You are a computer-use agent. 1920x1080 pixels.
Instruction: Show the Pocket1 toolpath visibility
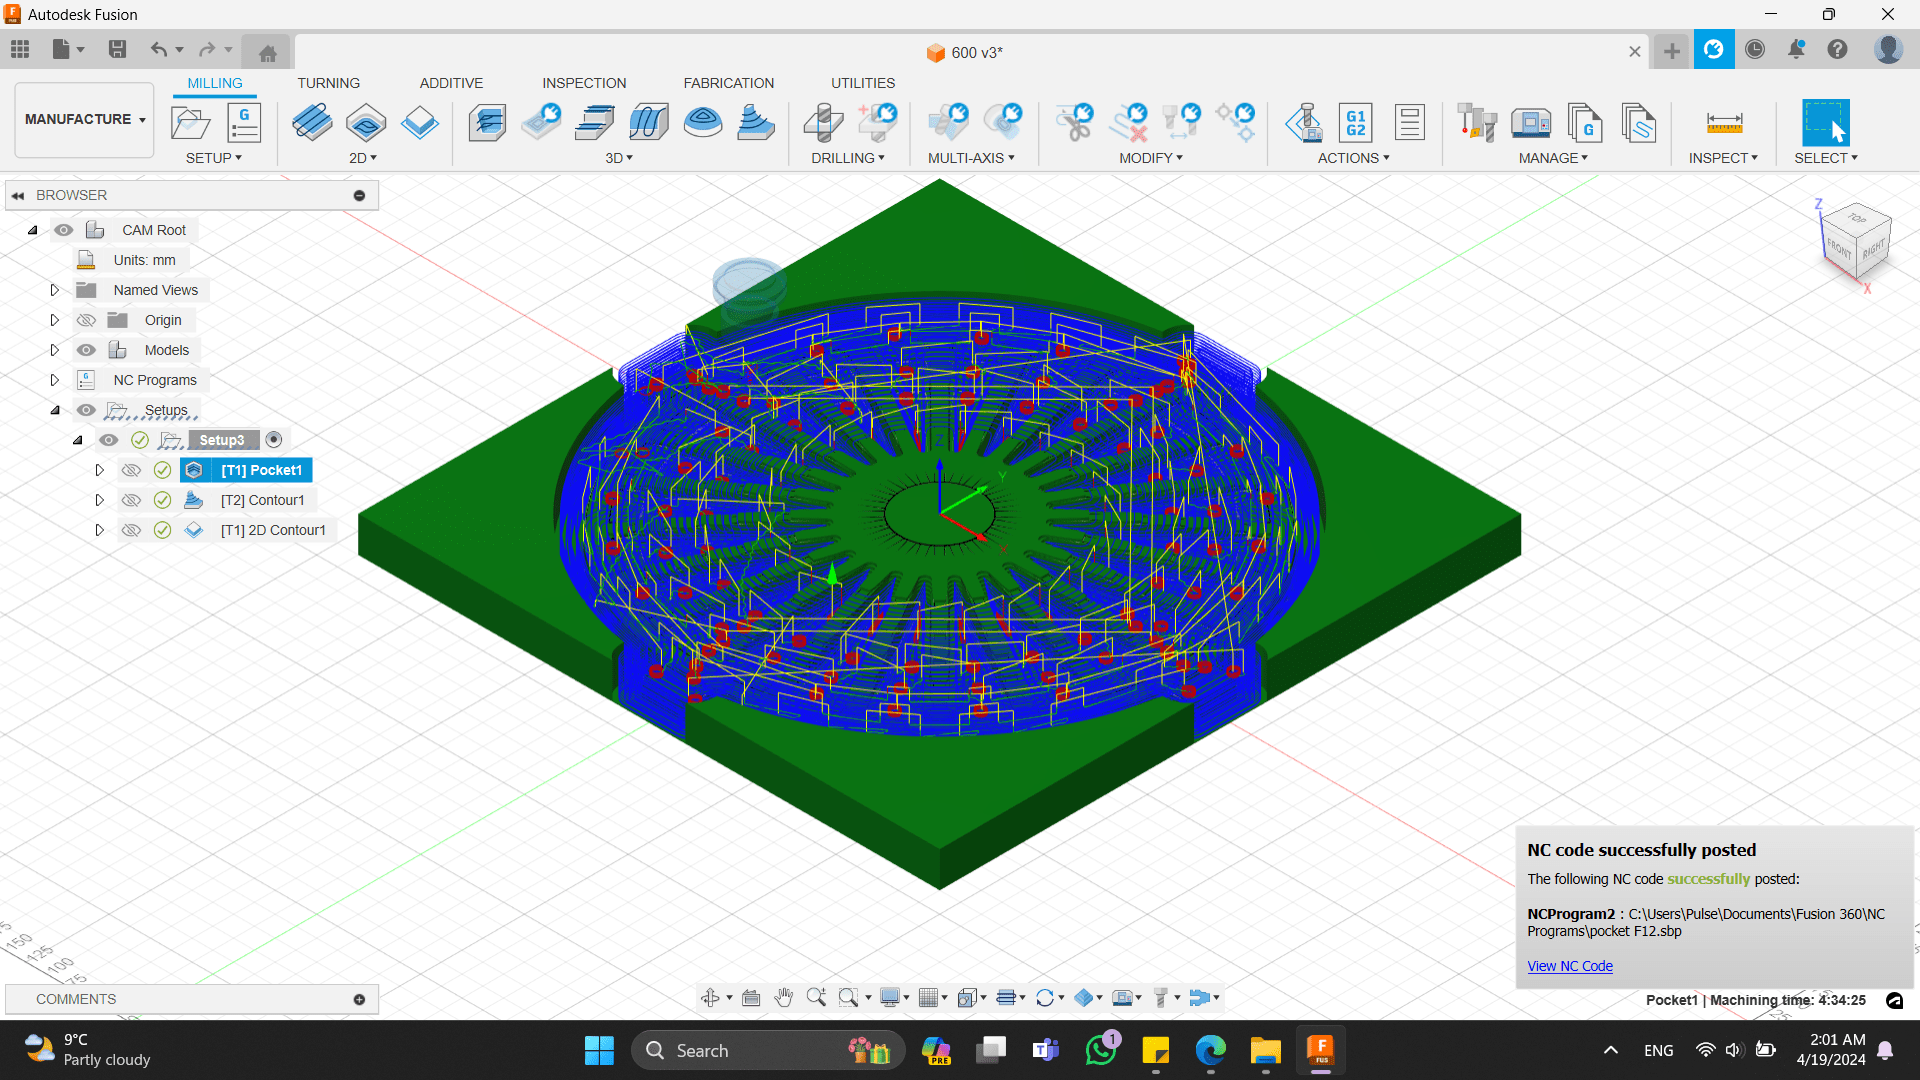click(131, 470)
